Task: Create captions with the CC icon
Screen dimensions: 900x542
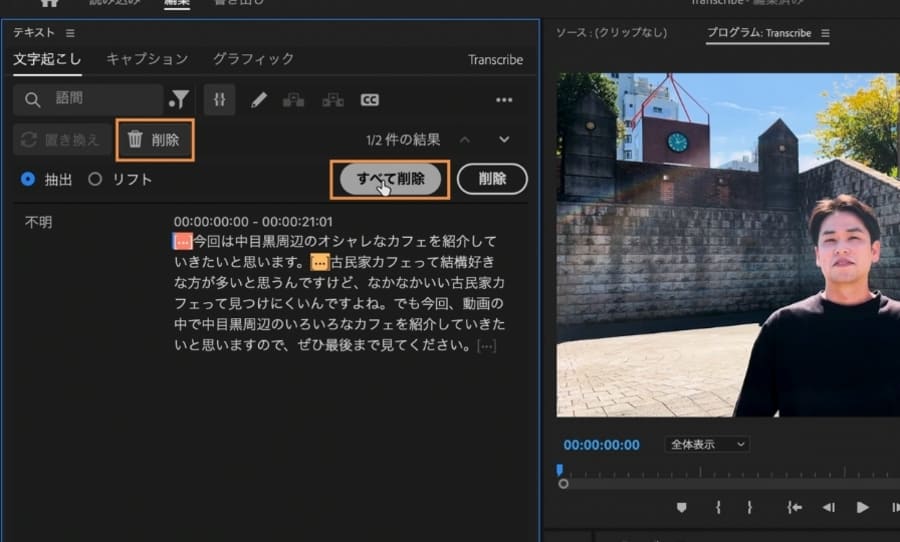Action: pos(370,100)
